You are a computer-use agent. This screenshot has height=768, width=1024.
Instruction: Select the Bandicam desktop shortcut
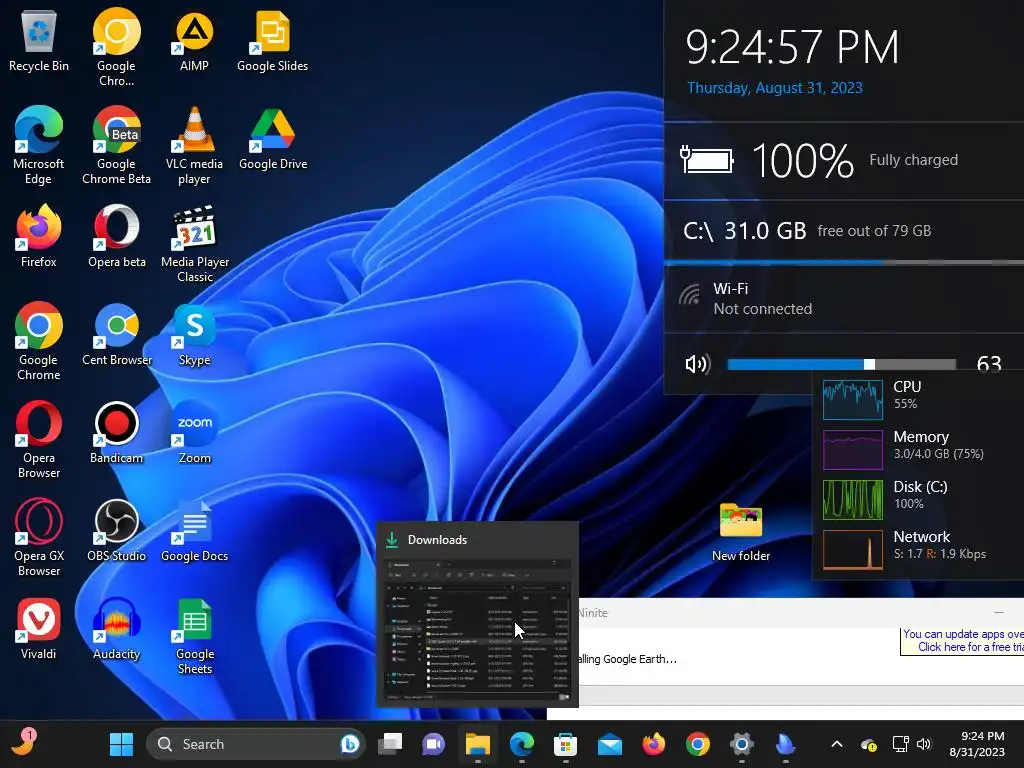(116, 432)
